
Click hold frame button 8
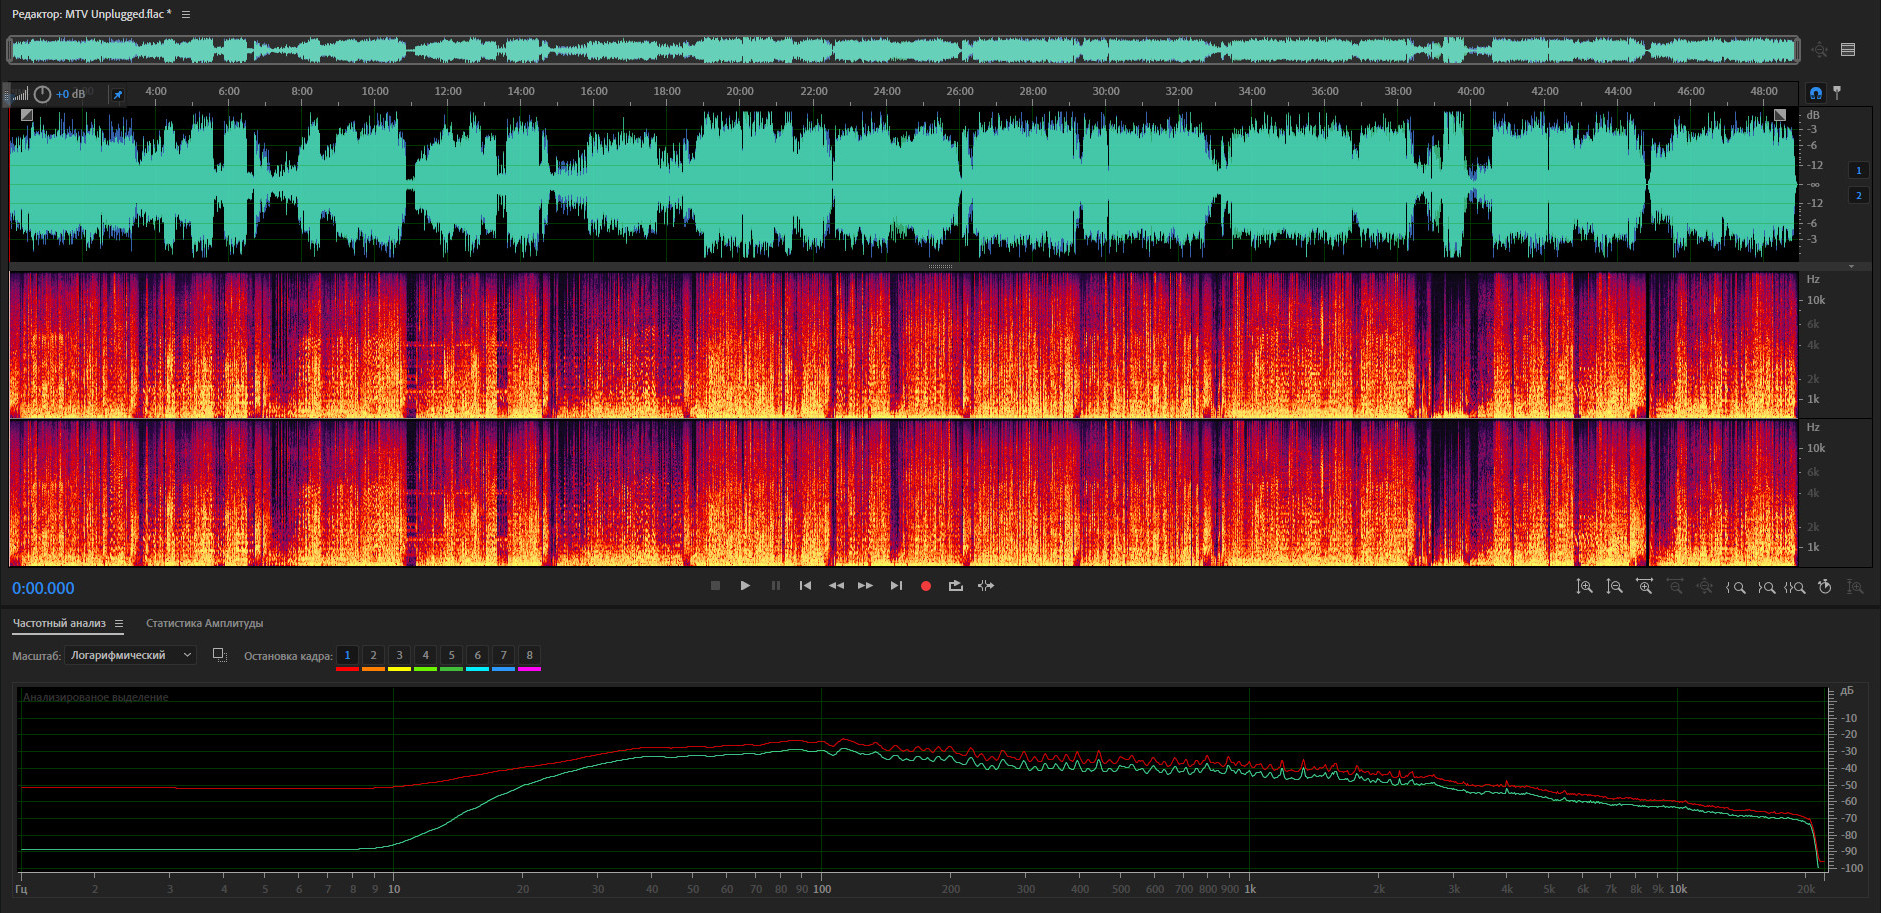point(529,656)
